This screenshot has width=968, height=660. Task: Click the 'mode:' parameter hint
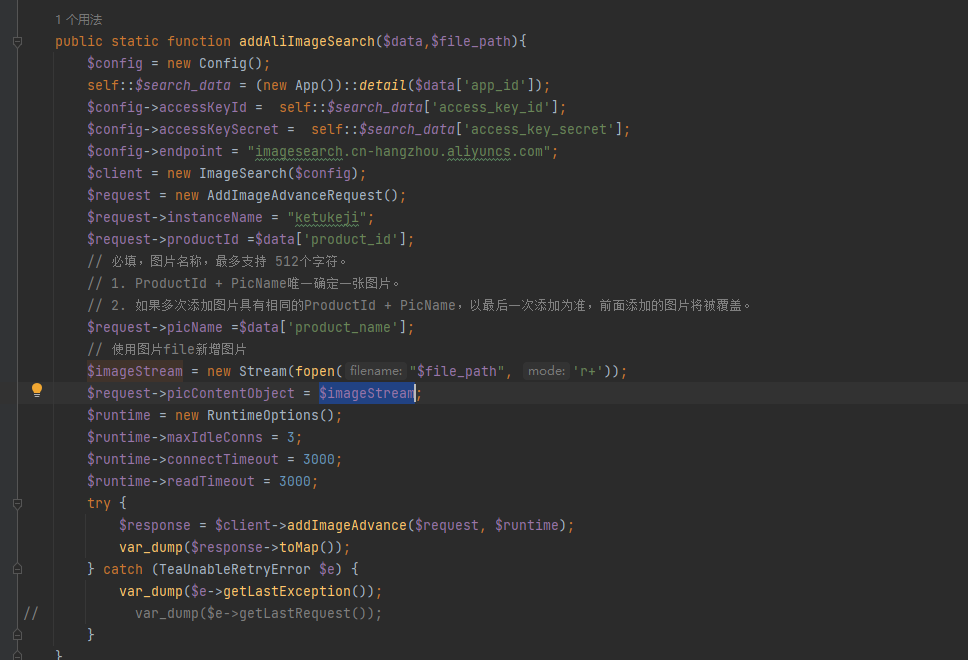coord(546,371)
